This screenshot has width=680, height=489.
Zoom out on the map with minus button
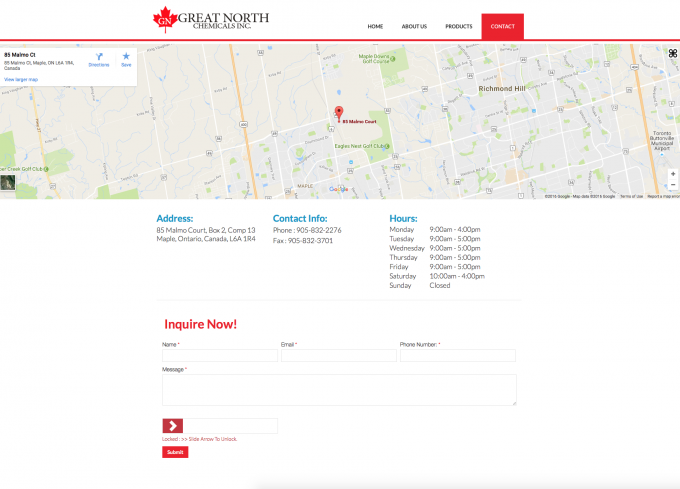672,185
